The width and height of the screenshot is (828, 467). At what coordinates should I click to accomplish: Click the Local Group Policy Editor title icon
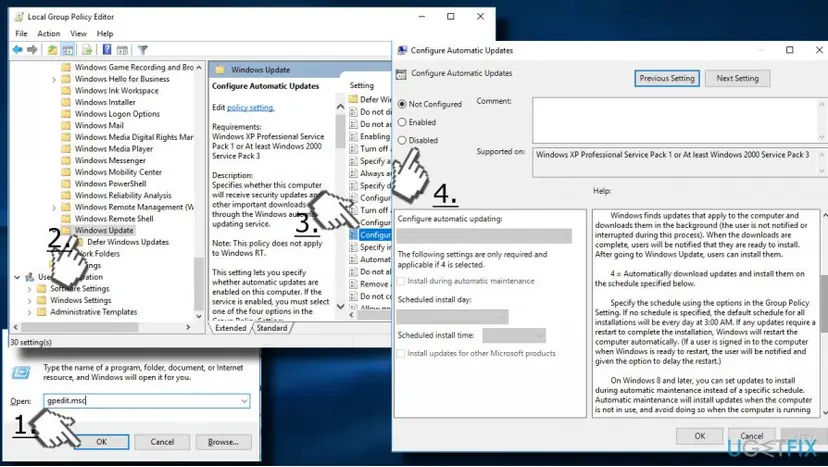(19, 17)
